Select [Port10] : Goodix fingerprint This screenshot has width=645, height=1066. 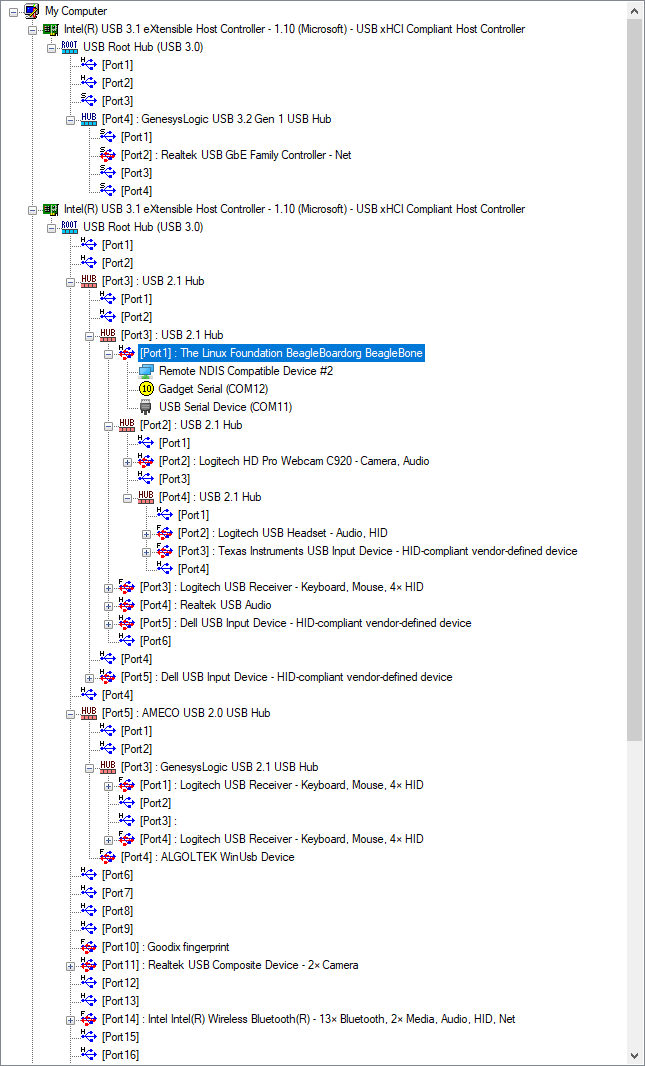click(165, 947)
